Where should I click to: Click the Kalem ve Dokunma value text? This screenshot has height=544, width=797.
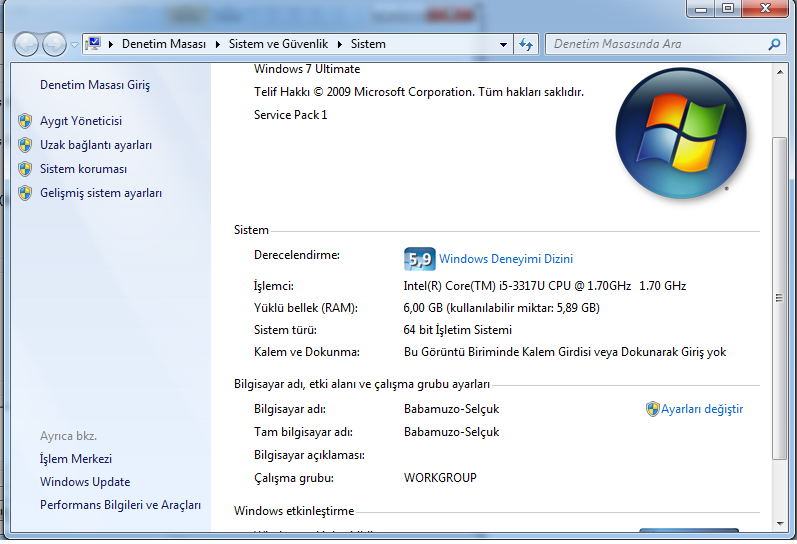pyautogui.click(x=565, y=352)
